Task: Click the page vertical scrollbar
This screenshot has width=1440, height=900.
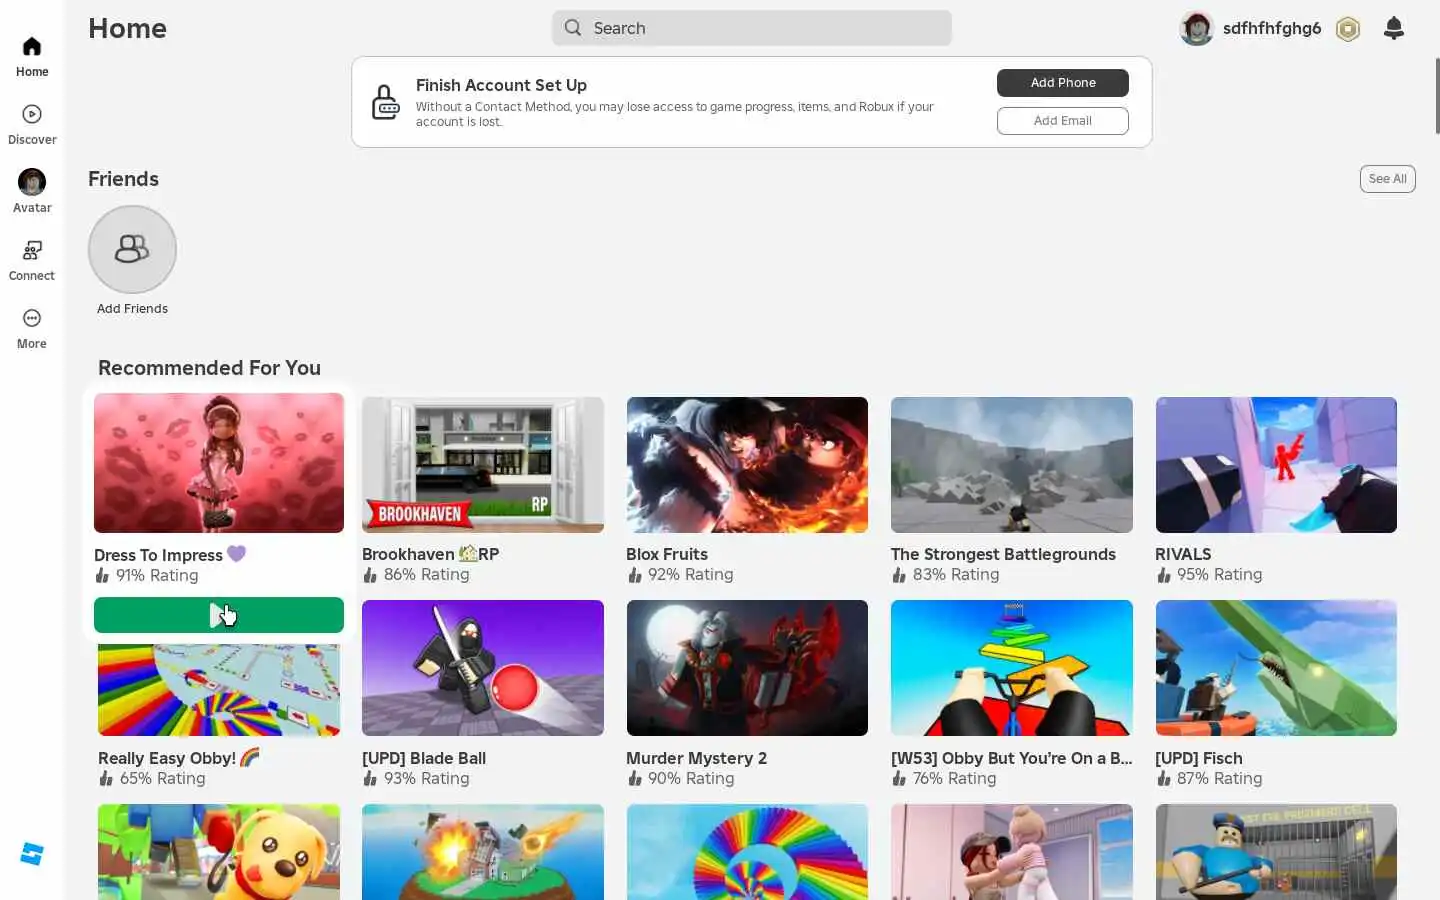Action: point(1436,95)
